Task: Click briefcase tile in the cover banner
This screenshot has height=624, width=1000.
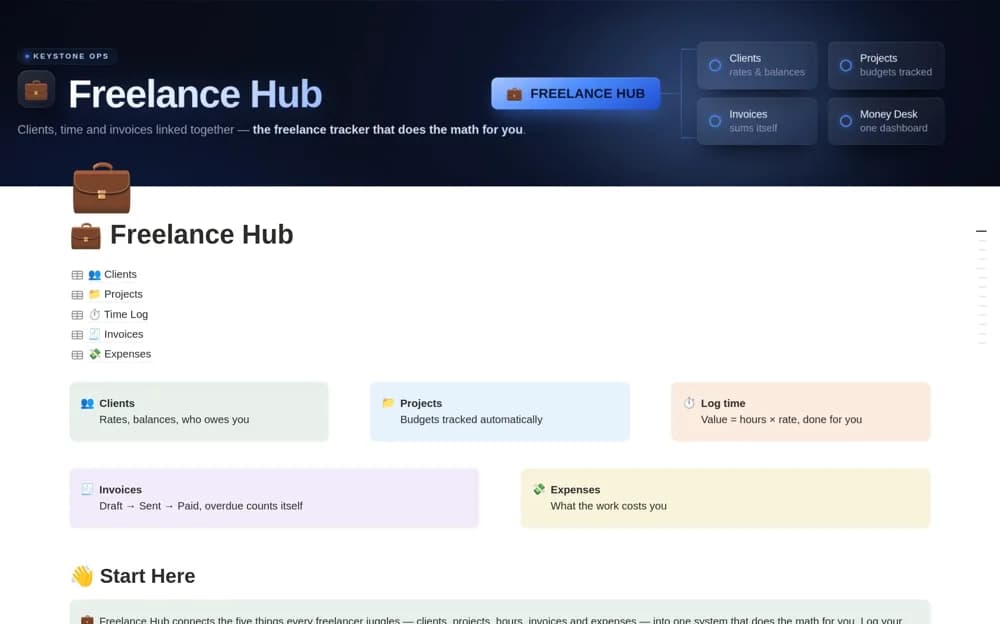Action: click(x=36, y=90)
